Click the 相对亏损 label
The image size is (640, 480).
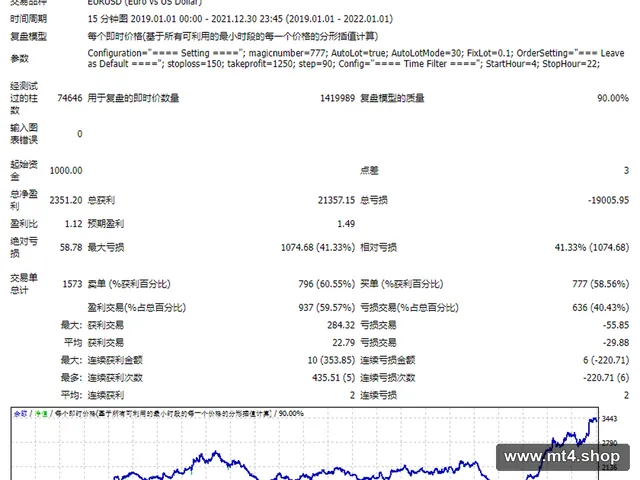point(378,247)
